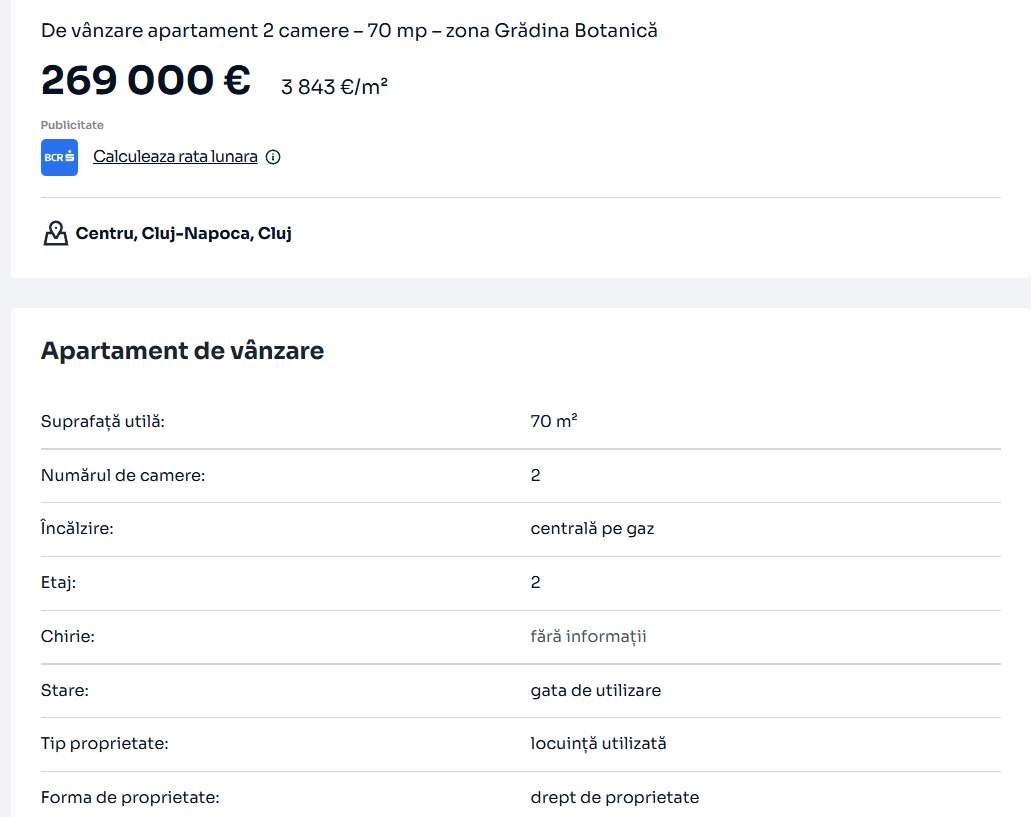Click the 70 m² surface value
This screenshot has width=1031, height=817.
click(553, 422)
